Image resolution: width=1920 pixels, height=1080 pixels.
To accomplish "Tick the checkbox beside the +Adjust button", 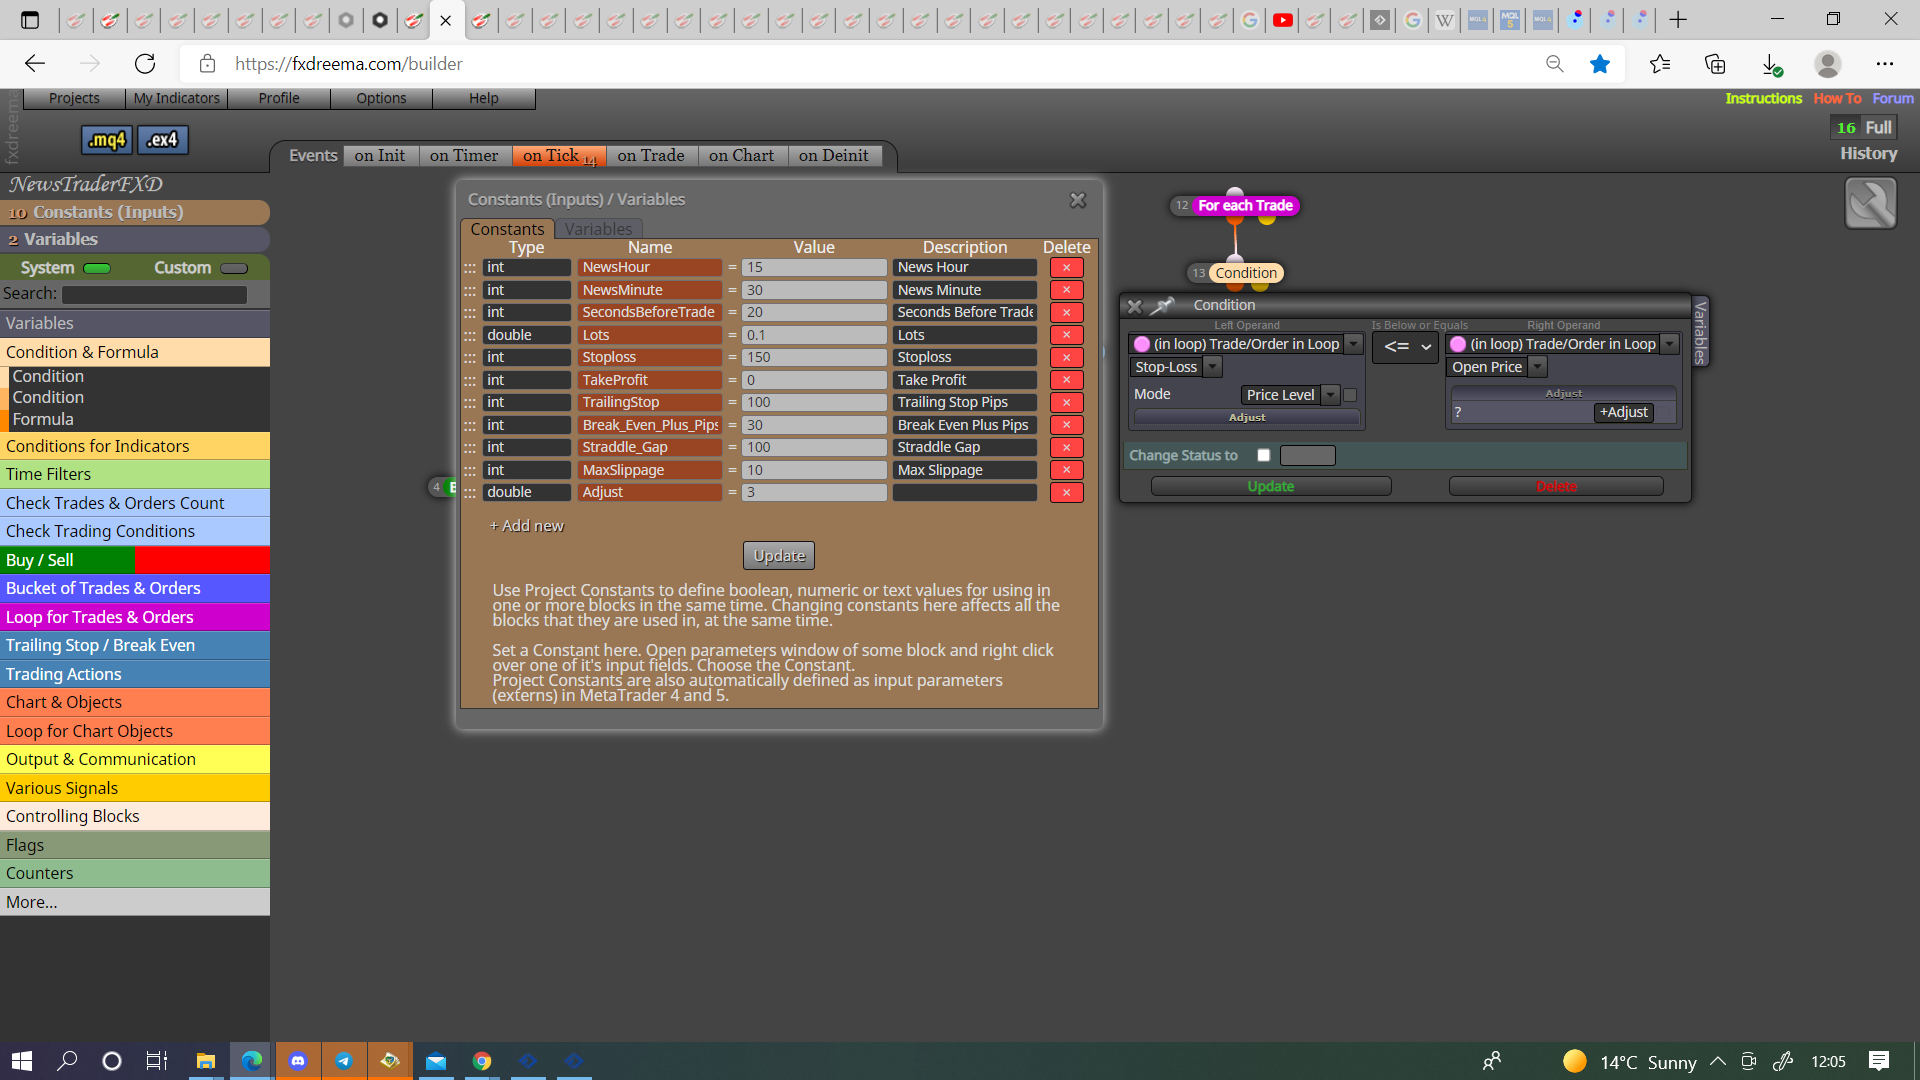I will pos(1664,413).
